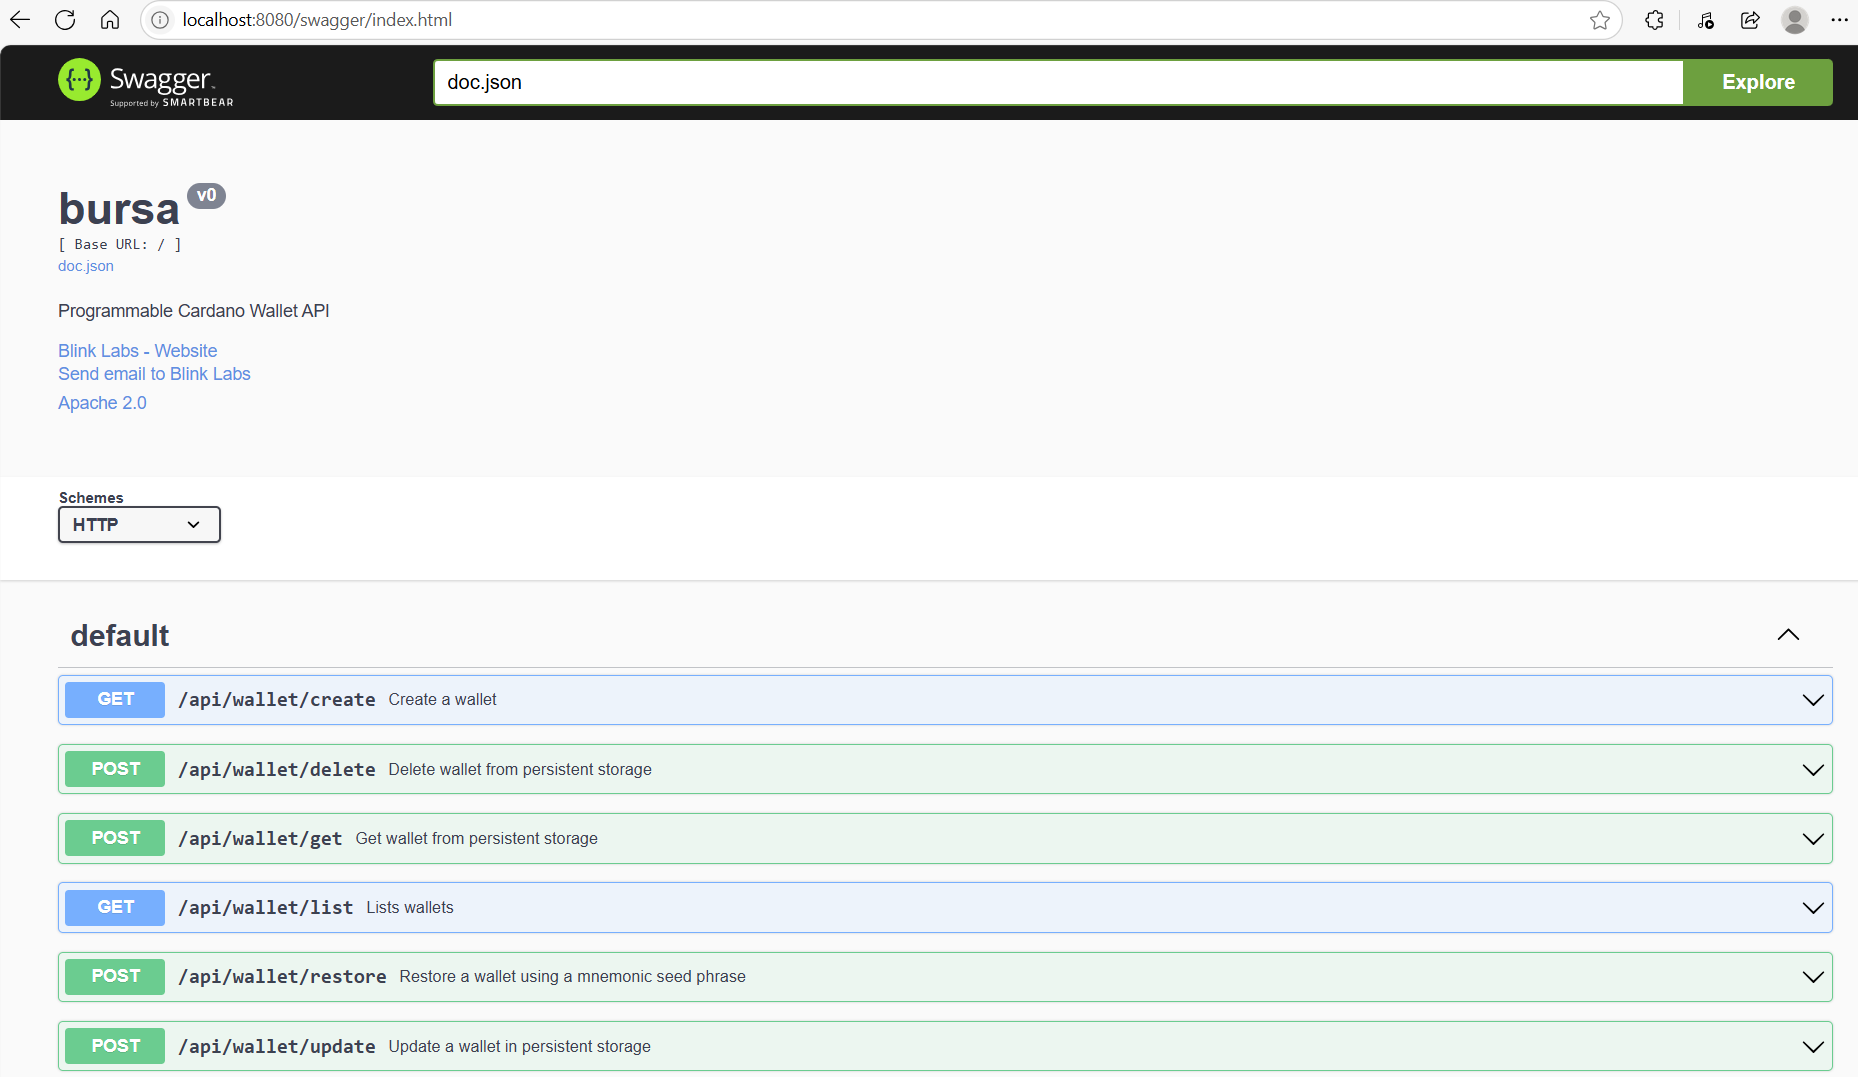Add page to favorites star icon

1600,20
